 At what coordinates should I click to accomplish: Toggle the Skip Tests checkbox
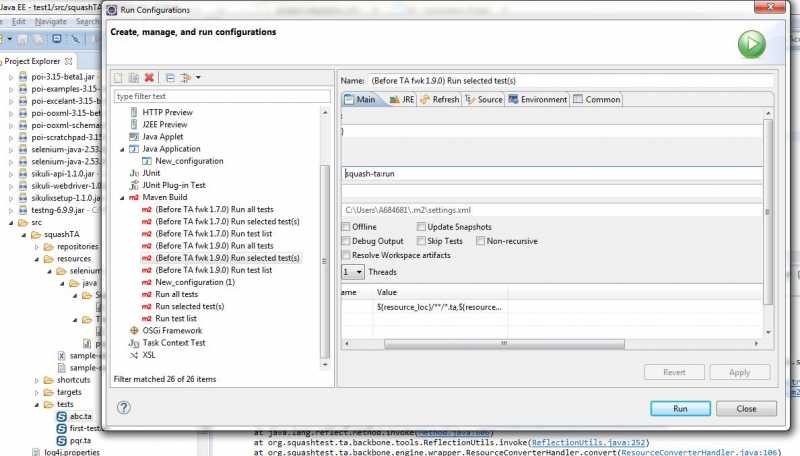[x=420, y=241]
